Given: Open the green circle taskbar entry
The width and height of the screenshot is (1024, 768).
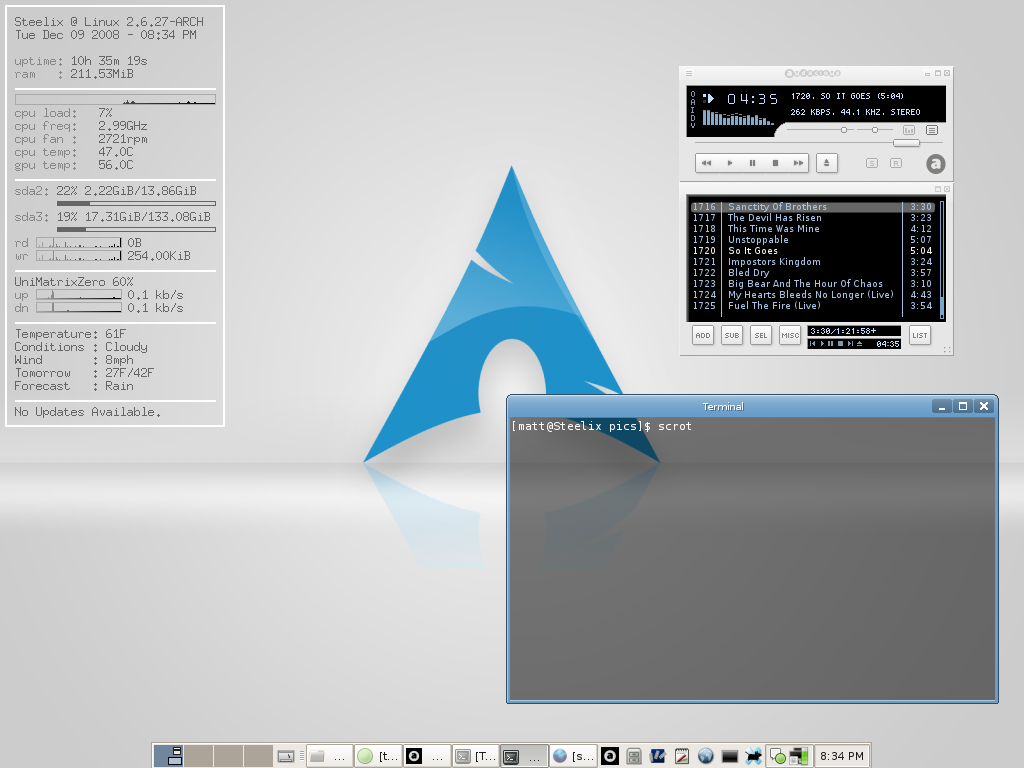Looking at the screenshot, I should point(378,756).
